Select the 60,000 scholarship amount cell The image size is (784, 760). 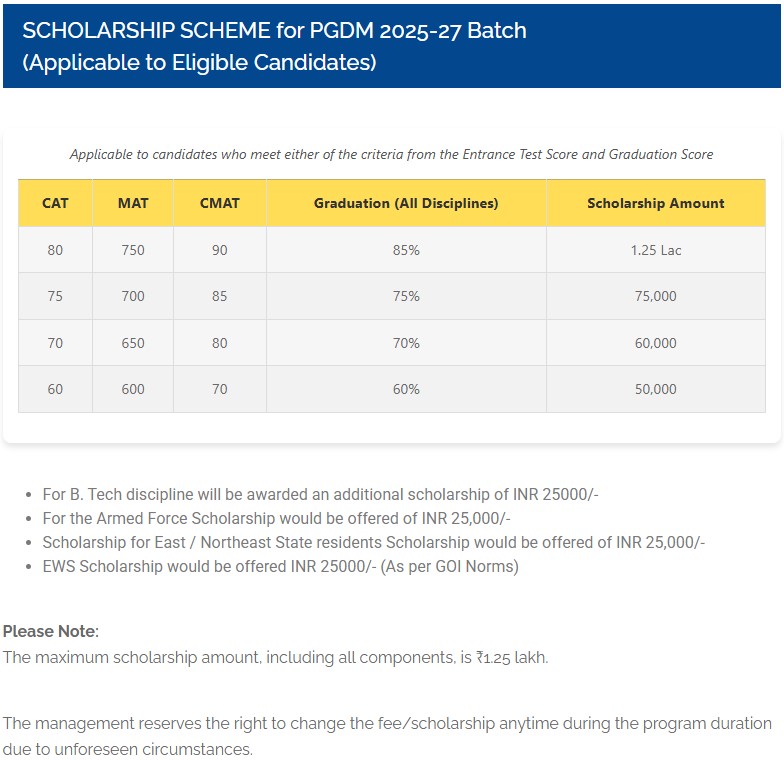click(655, 343)
